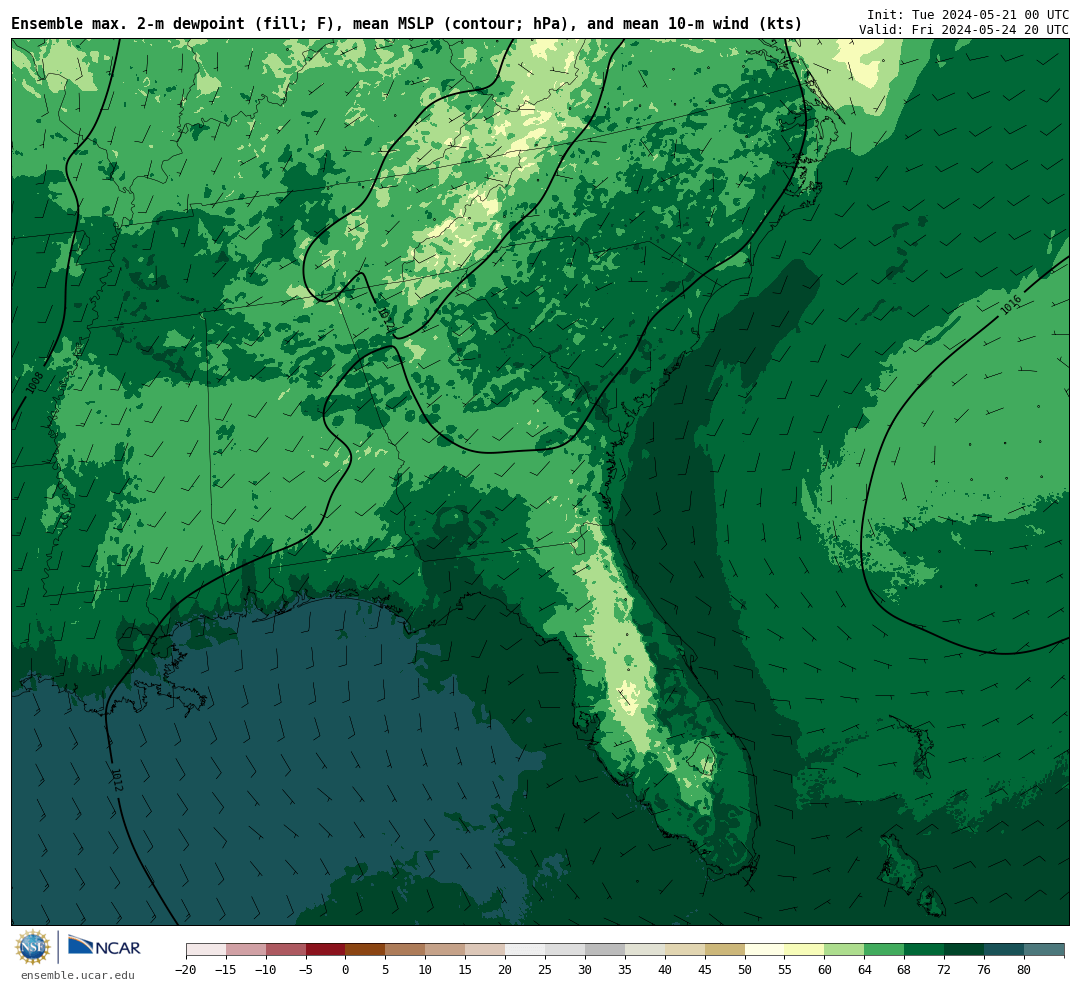Click the colorbar label 64
The height and width of the screenshot is (988, 1080).
point(864,970)
